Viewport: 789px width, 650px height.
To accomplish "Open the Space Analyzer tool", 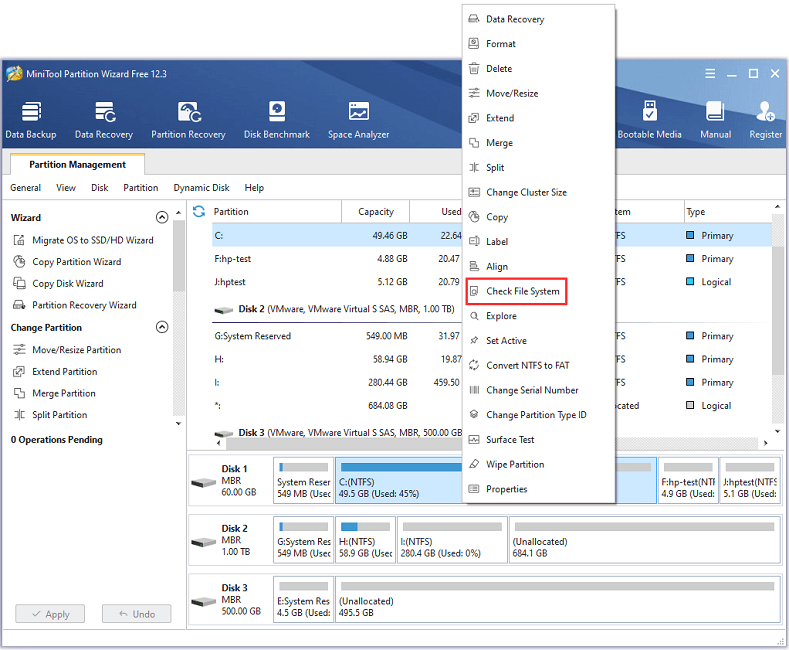I will click(x=358, y=120).
